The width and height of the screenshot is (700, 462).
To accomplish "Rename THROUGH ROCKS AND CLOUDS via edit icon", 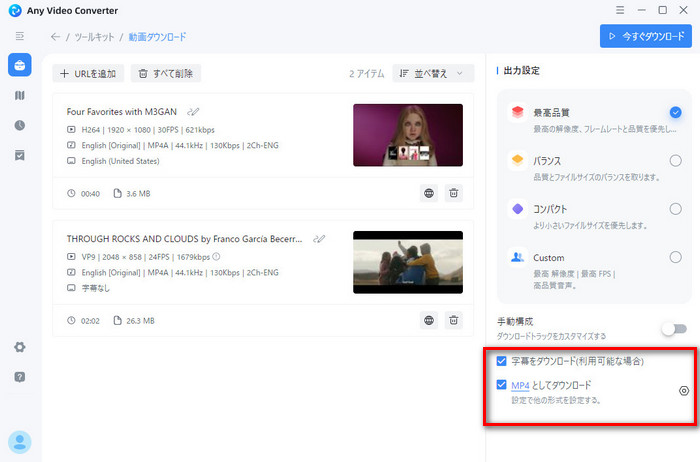I will click(x=319, y=239).
